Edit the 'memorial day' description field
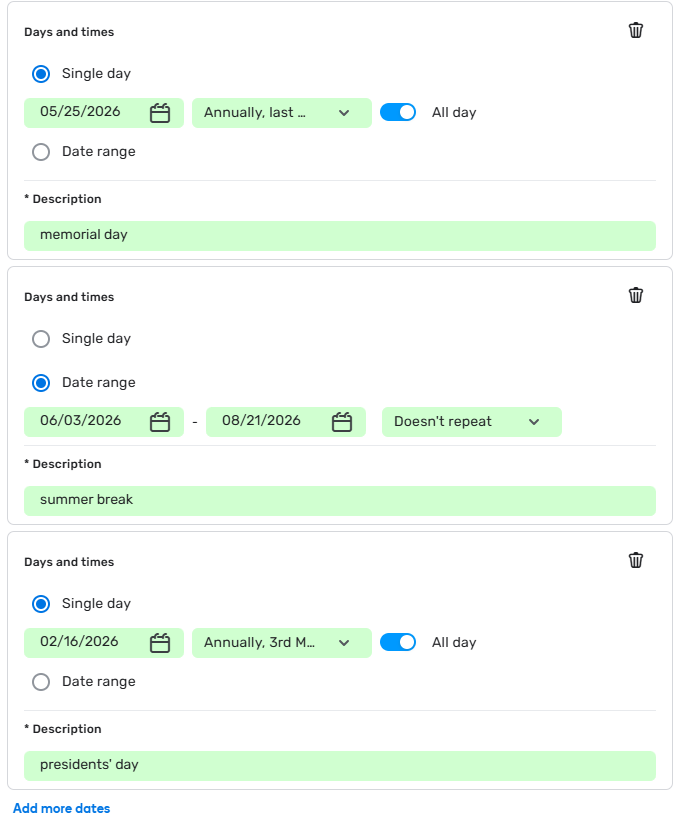The height and width of the screenshot is (836, 690). [x=340, y=235]
